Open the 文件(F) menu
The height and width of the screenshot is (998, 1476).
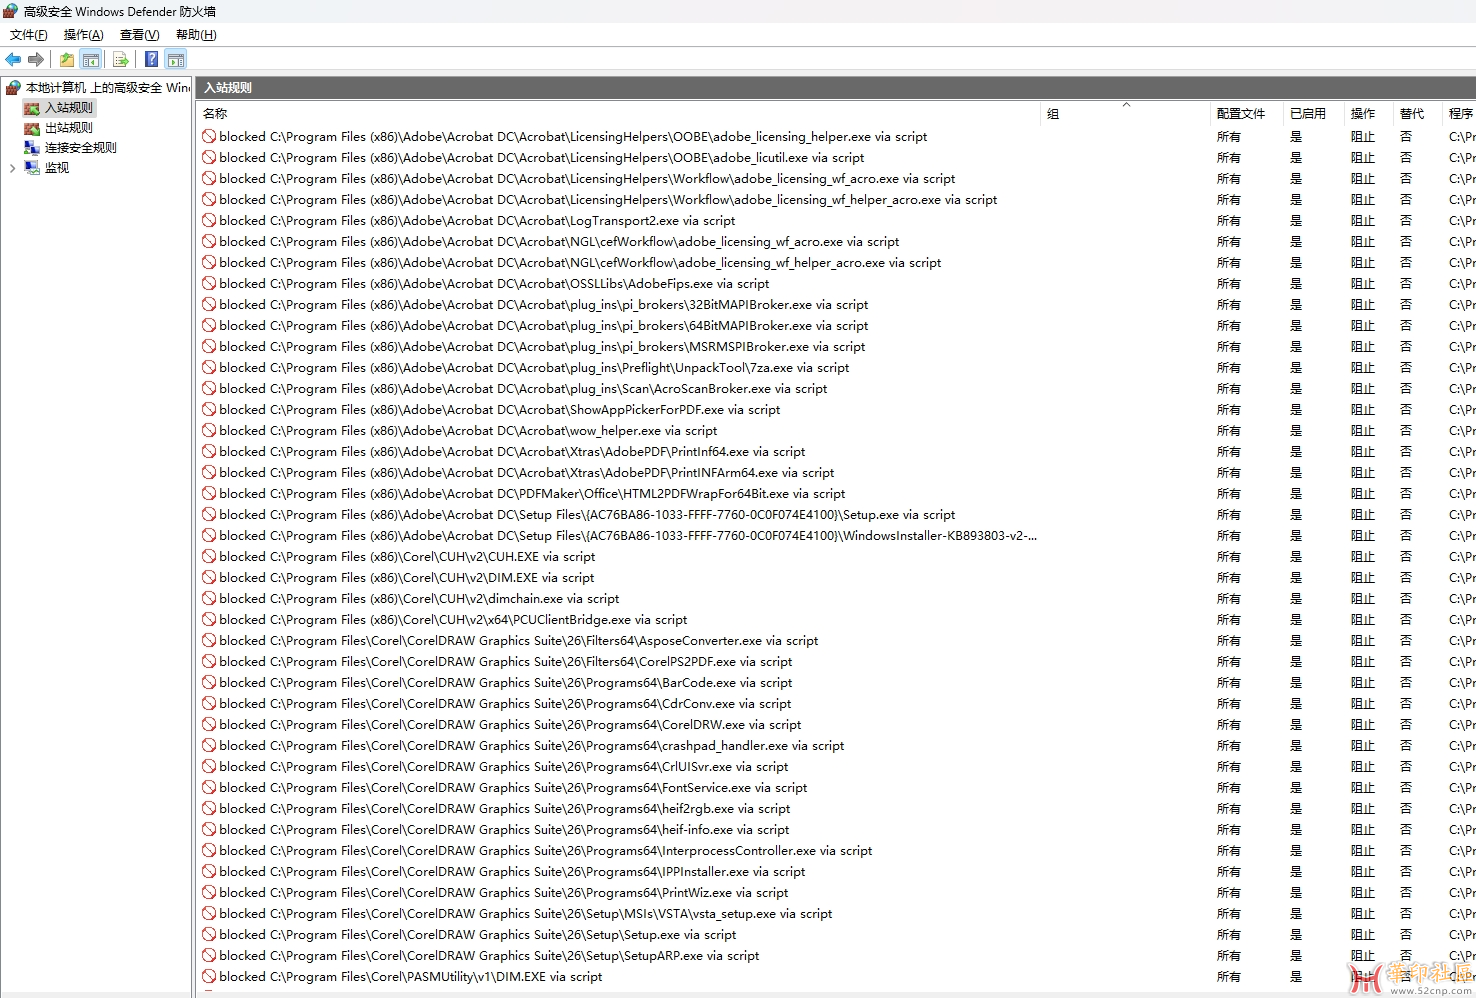(x=29, y=35)
